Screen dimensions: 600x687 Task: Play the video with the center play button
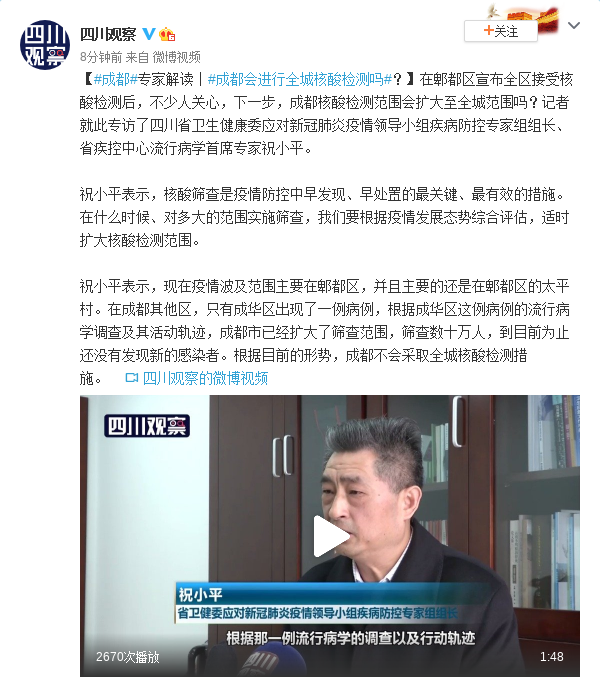pyautogui.click(x=330, y=536)
